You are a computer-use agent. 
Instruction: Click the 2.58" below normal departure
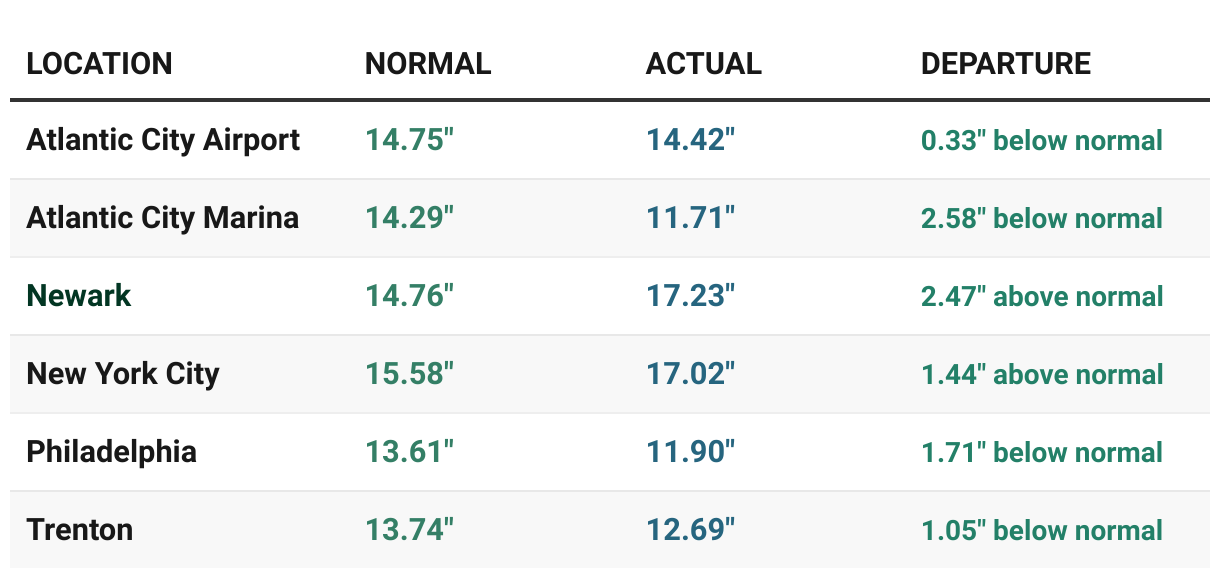(1041, 219)
